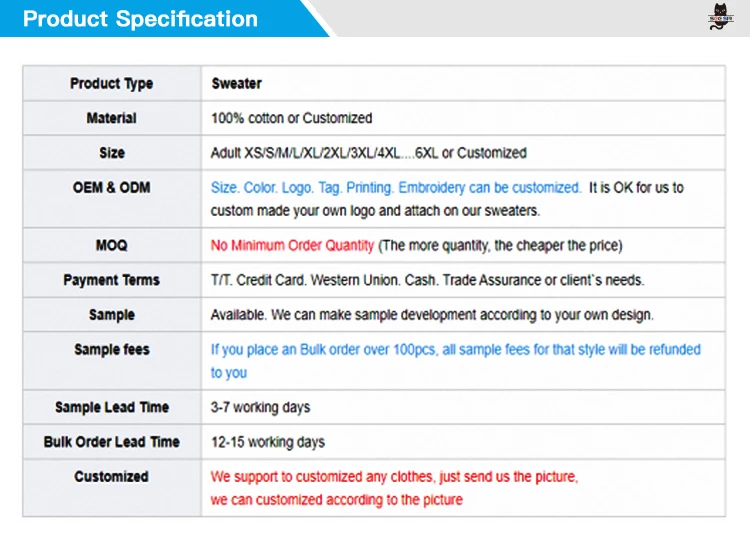
Task: Click red No Minimum Order Quantity text
Action: pyautogui.click(x=292, y=245)
